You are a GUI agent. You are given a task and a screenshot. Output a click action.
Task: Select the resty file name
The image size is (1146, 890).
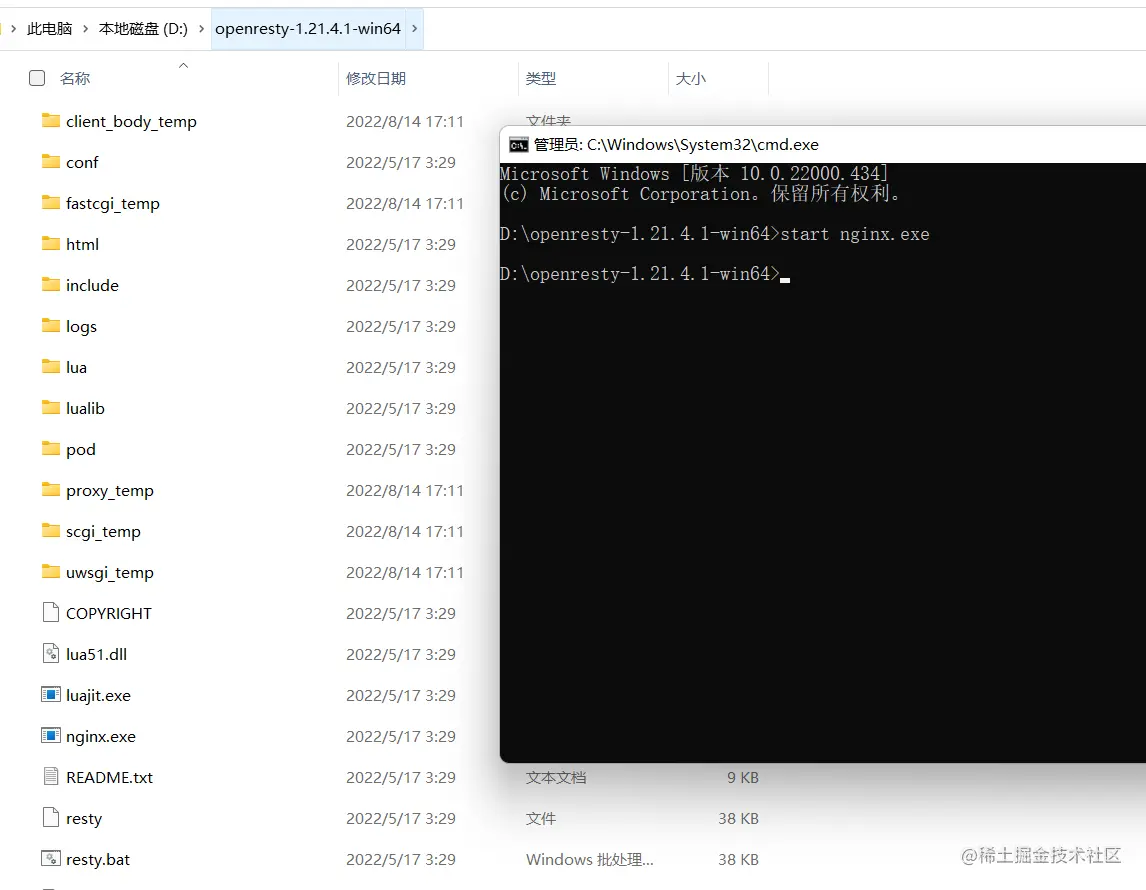click(84, 818)
